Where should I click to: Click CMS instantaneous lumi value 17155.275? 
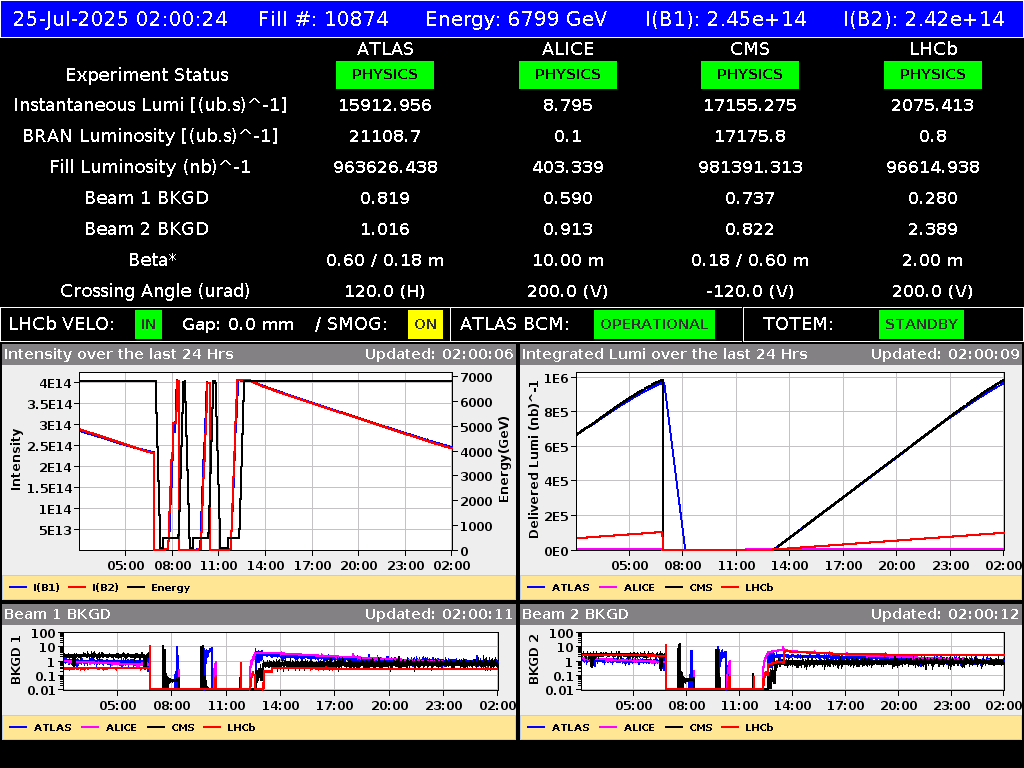[x=750, y=105]
